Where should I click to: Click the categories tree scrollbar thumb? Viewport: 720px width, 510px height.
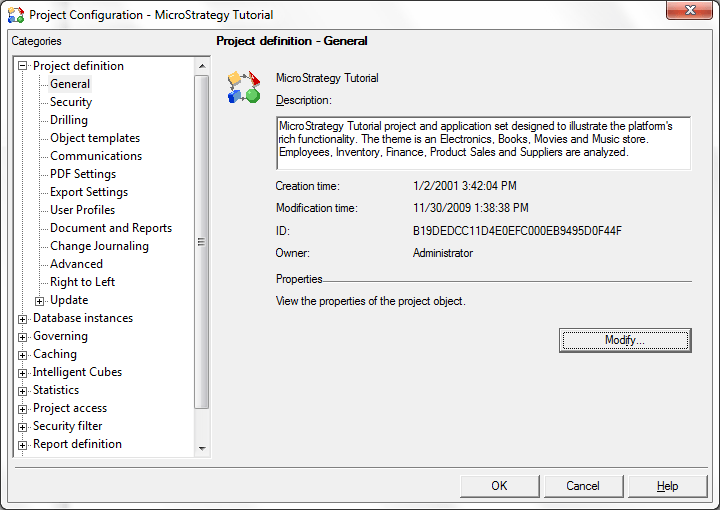coord(202,242)
